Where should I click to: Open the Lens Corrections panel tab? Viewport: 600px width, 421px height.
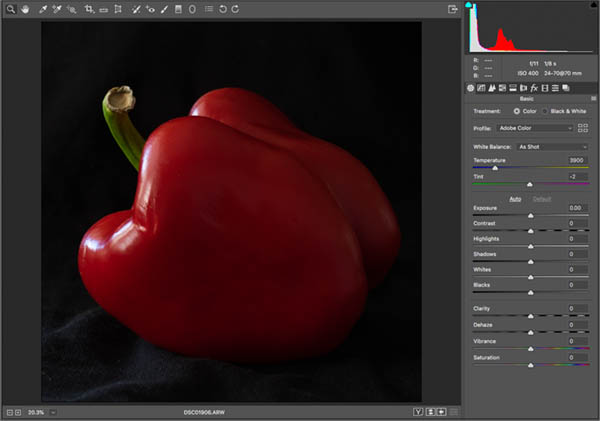tap(523, 88)
